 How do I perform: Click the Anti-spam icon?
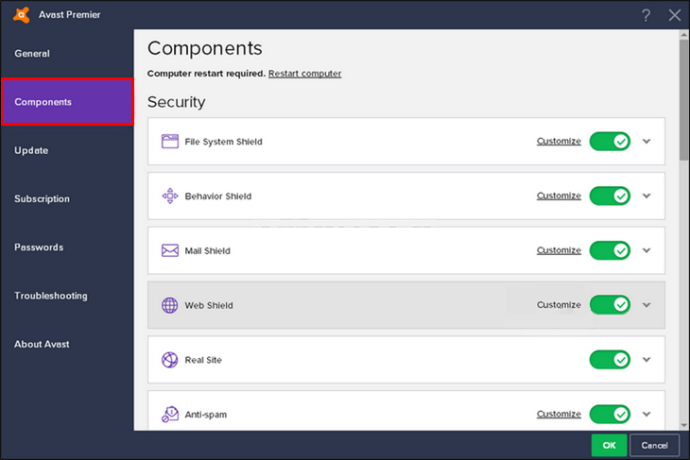(x=170, y=414)
